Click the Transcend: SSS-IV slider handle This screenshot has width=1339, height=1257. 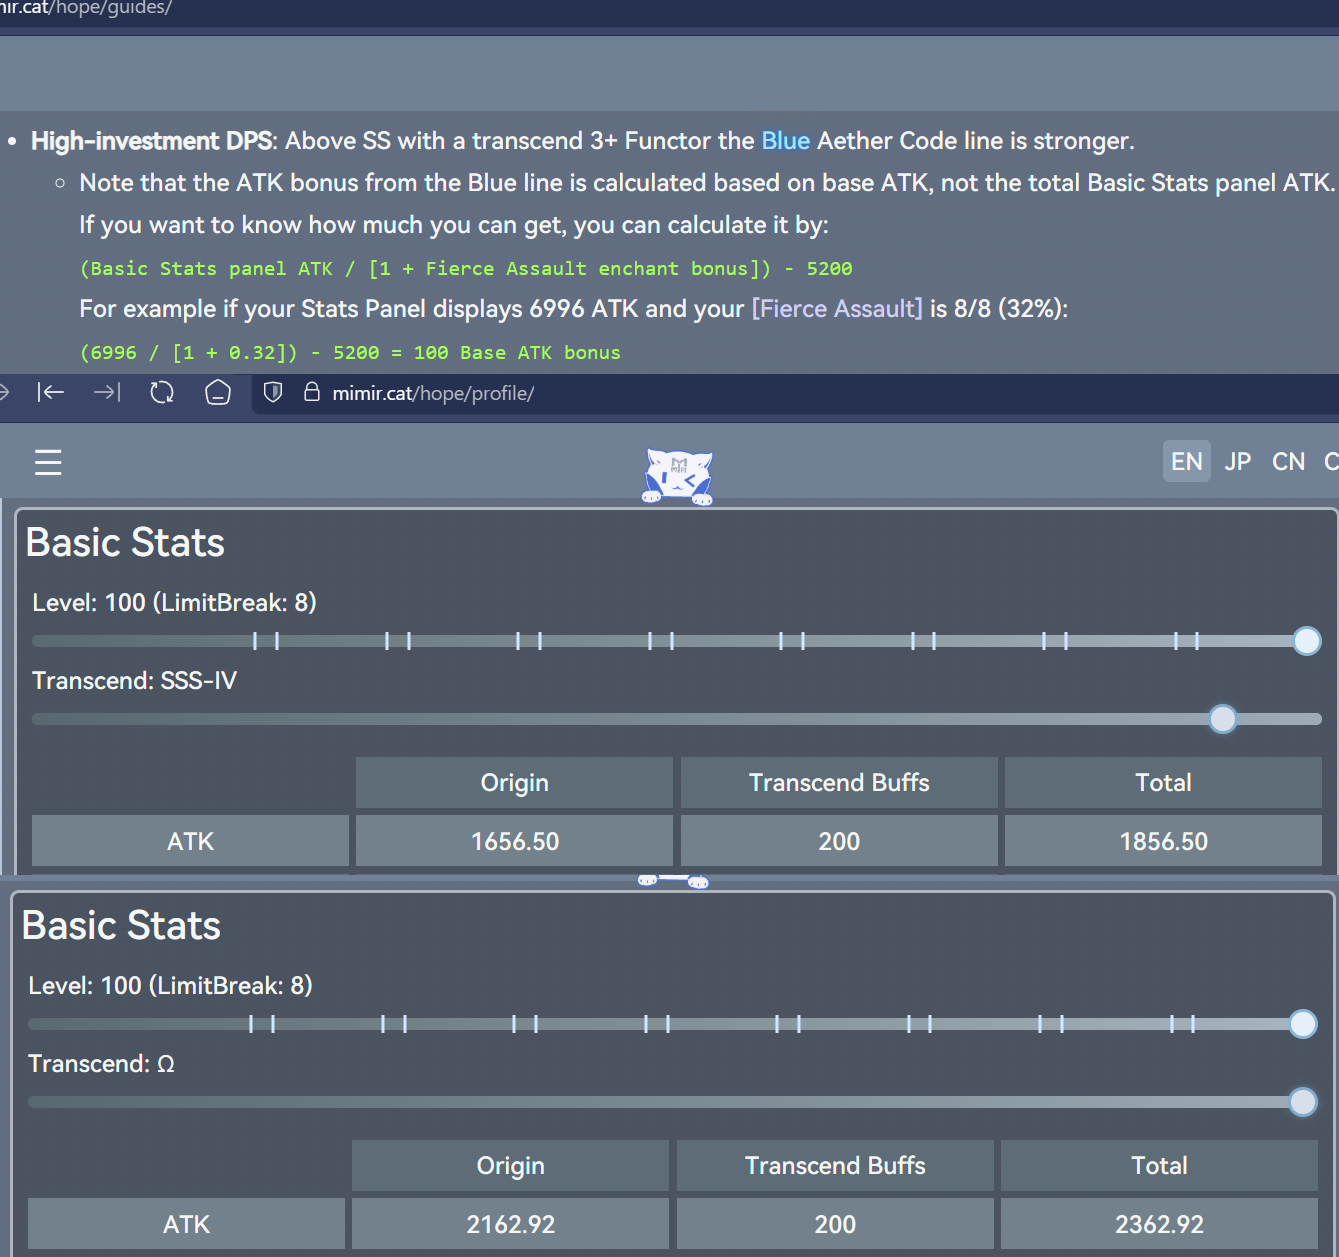[x=1222, y=719]
